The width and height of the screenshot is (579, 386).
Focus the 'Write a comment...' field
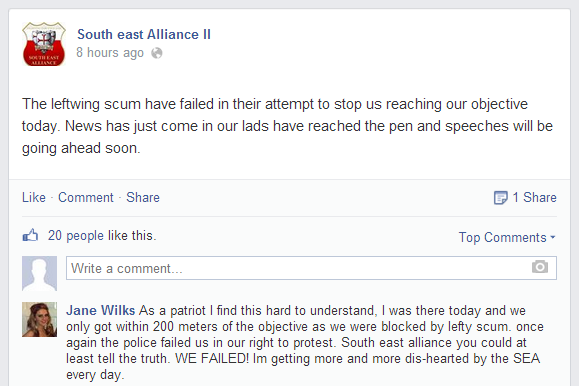(311, 268)
